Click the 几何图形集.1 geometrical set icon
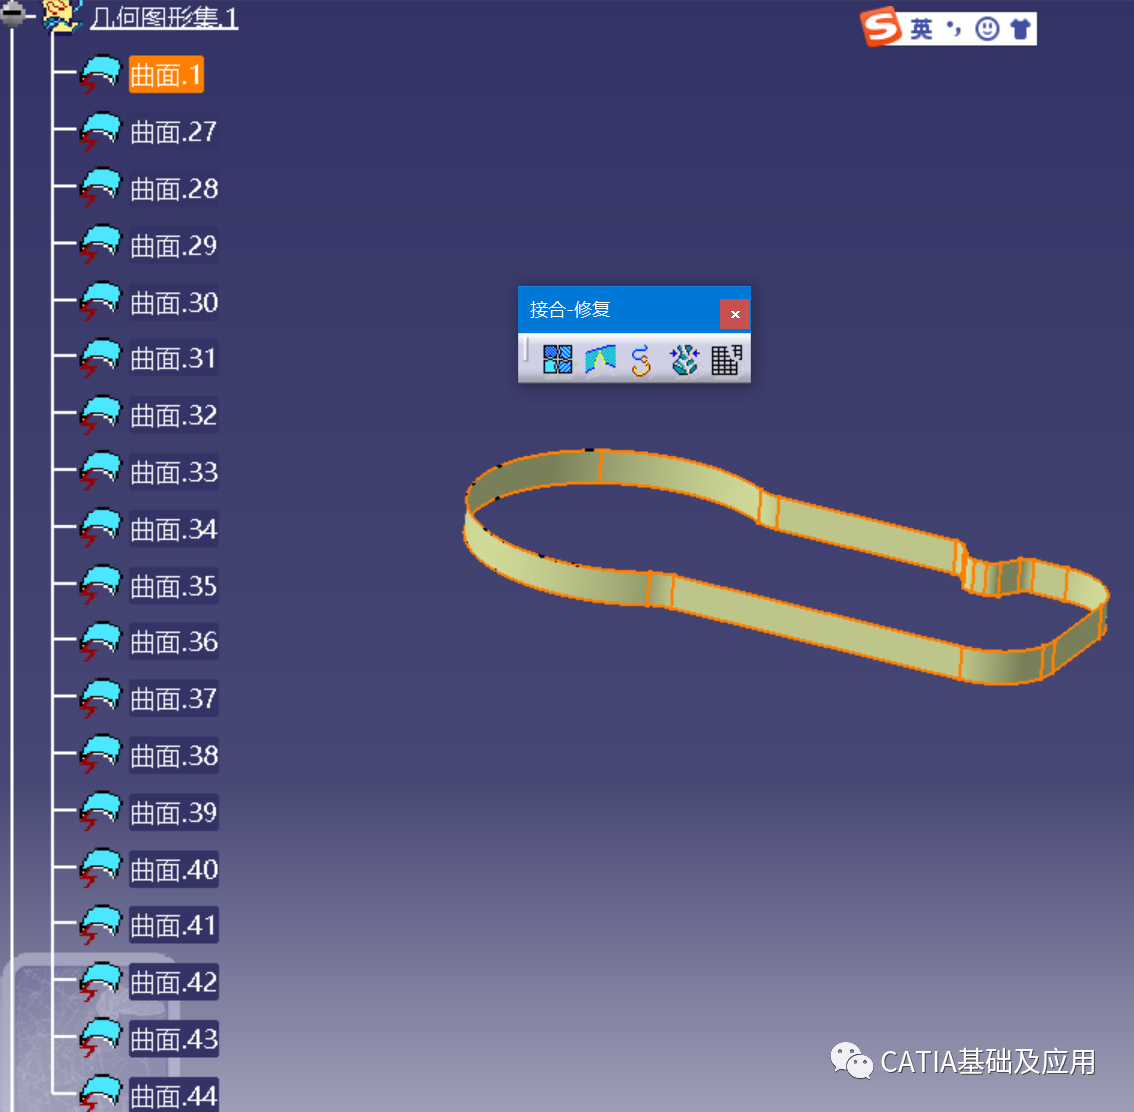 tap(61, 15)
